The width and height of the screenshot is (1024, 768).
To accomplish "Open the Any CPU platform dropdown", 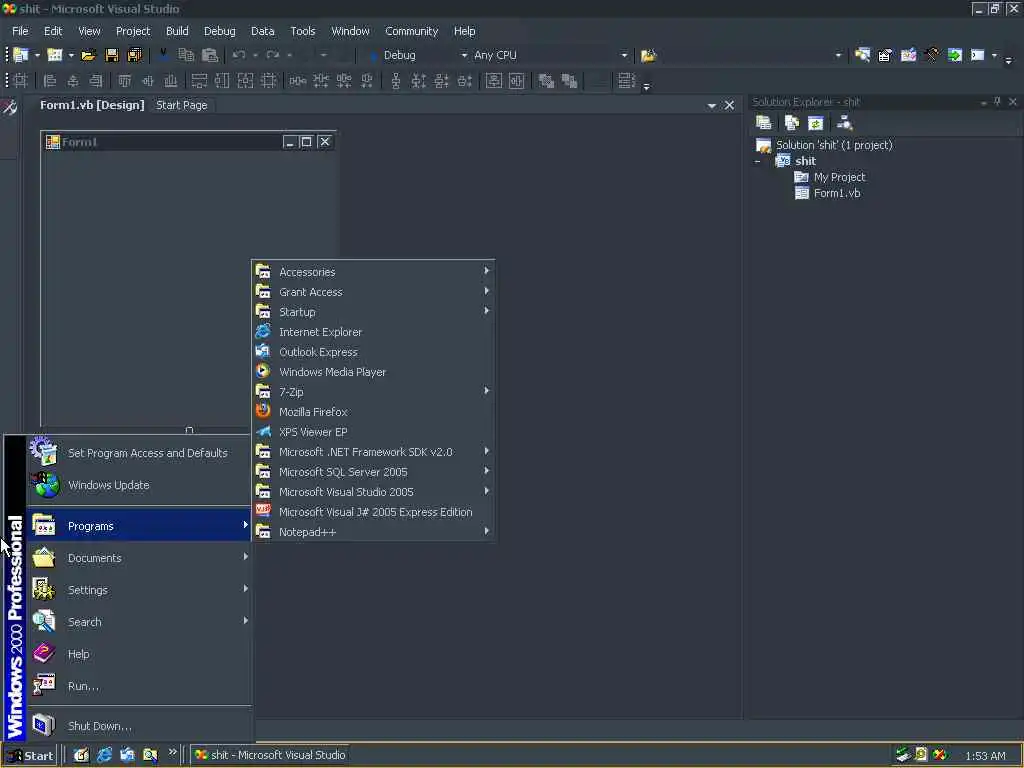I will (x=624, y=56).
